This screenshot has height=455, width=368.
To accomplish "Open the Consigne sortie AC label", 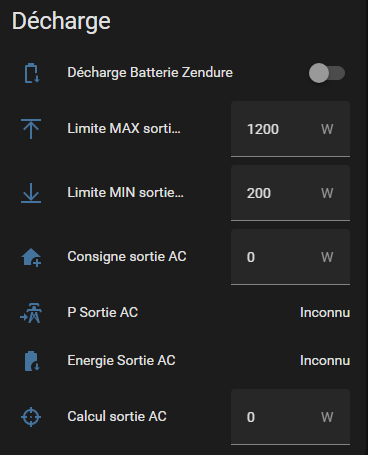I will click(127, 257).
